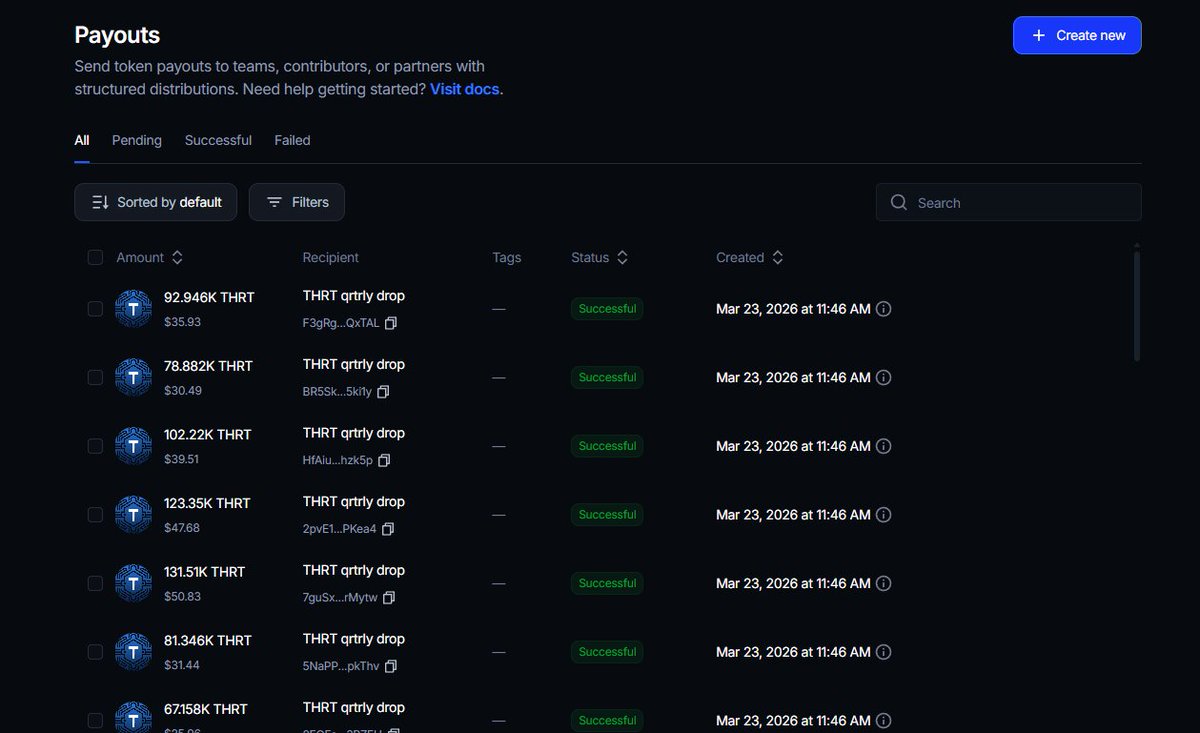
Task: Toggle the select-all checkbox in table header
Action: (x=95, y=257)
